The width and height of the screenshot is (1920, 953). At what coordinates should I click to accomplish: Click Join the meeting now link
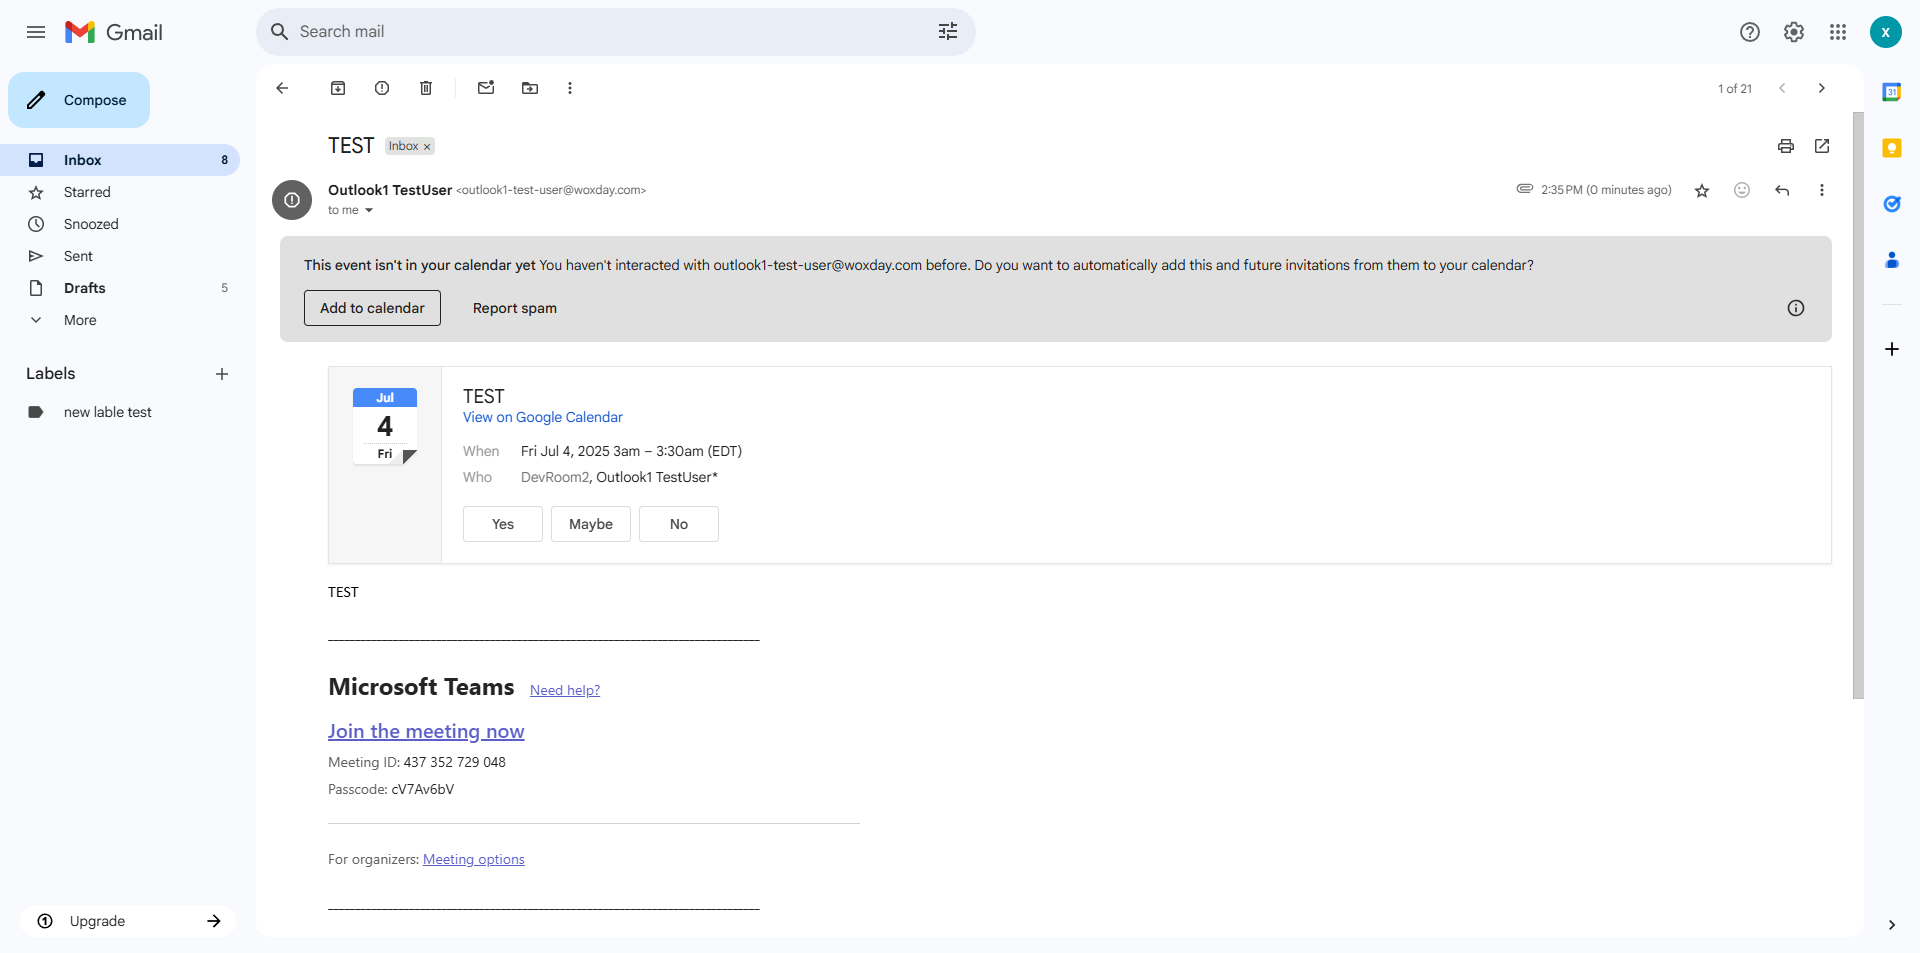pyautogui.click(x=426, y=731)
